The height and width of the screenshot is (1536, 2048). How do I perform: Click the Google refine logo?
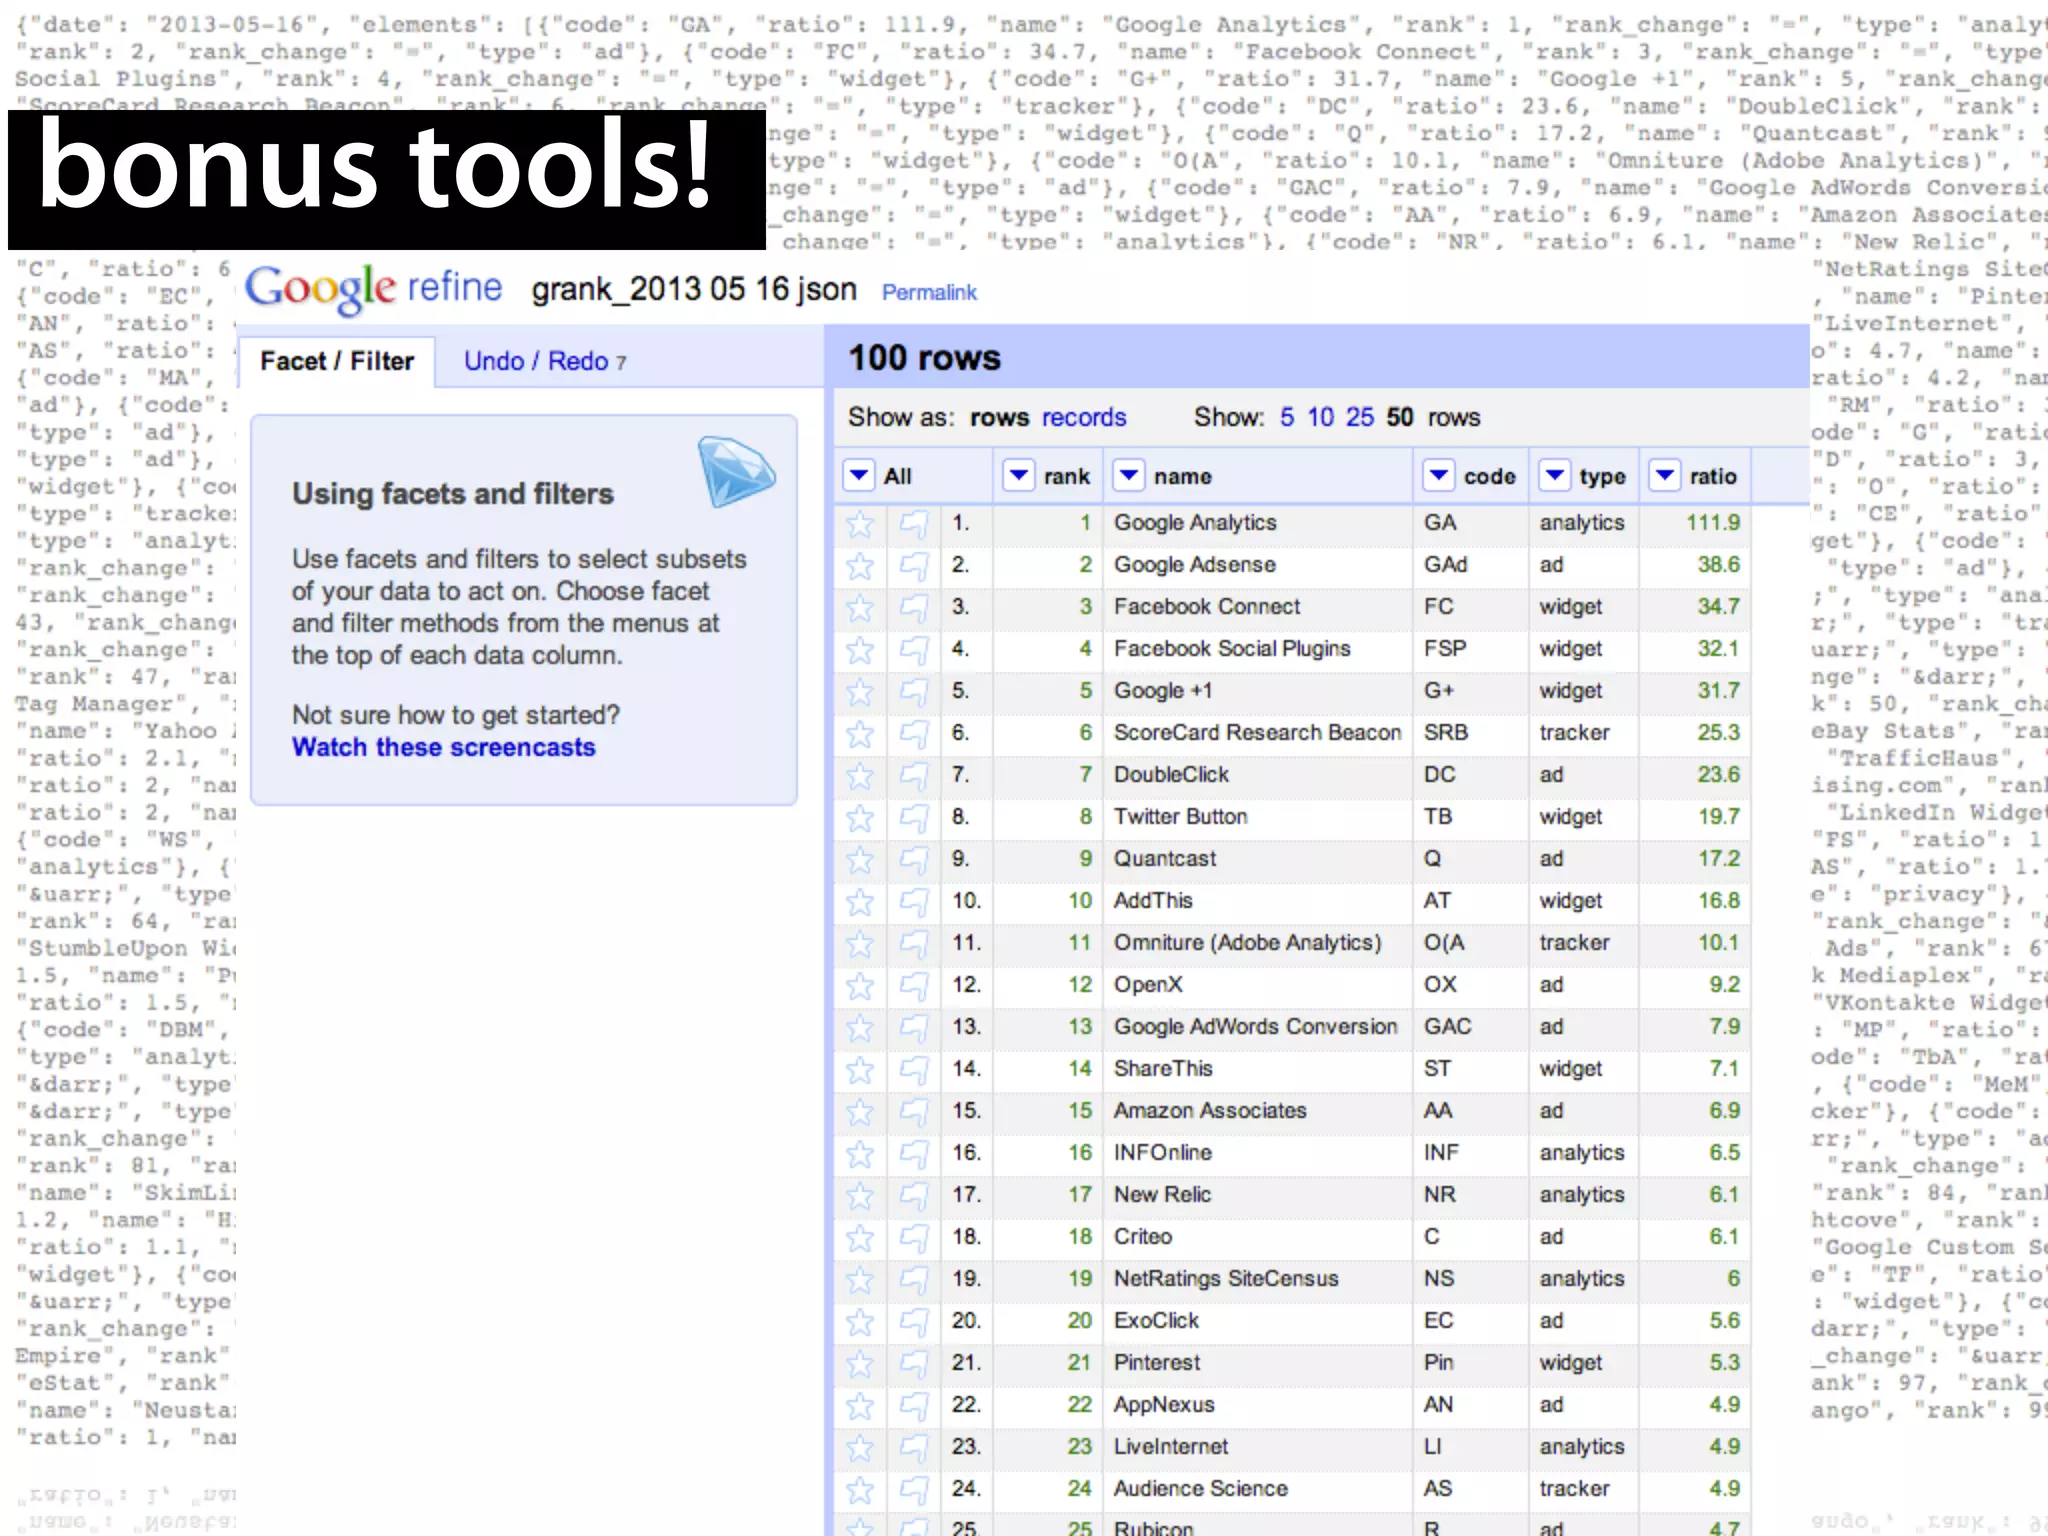pyautogui.click(x=373, y=289)
